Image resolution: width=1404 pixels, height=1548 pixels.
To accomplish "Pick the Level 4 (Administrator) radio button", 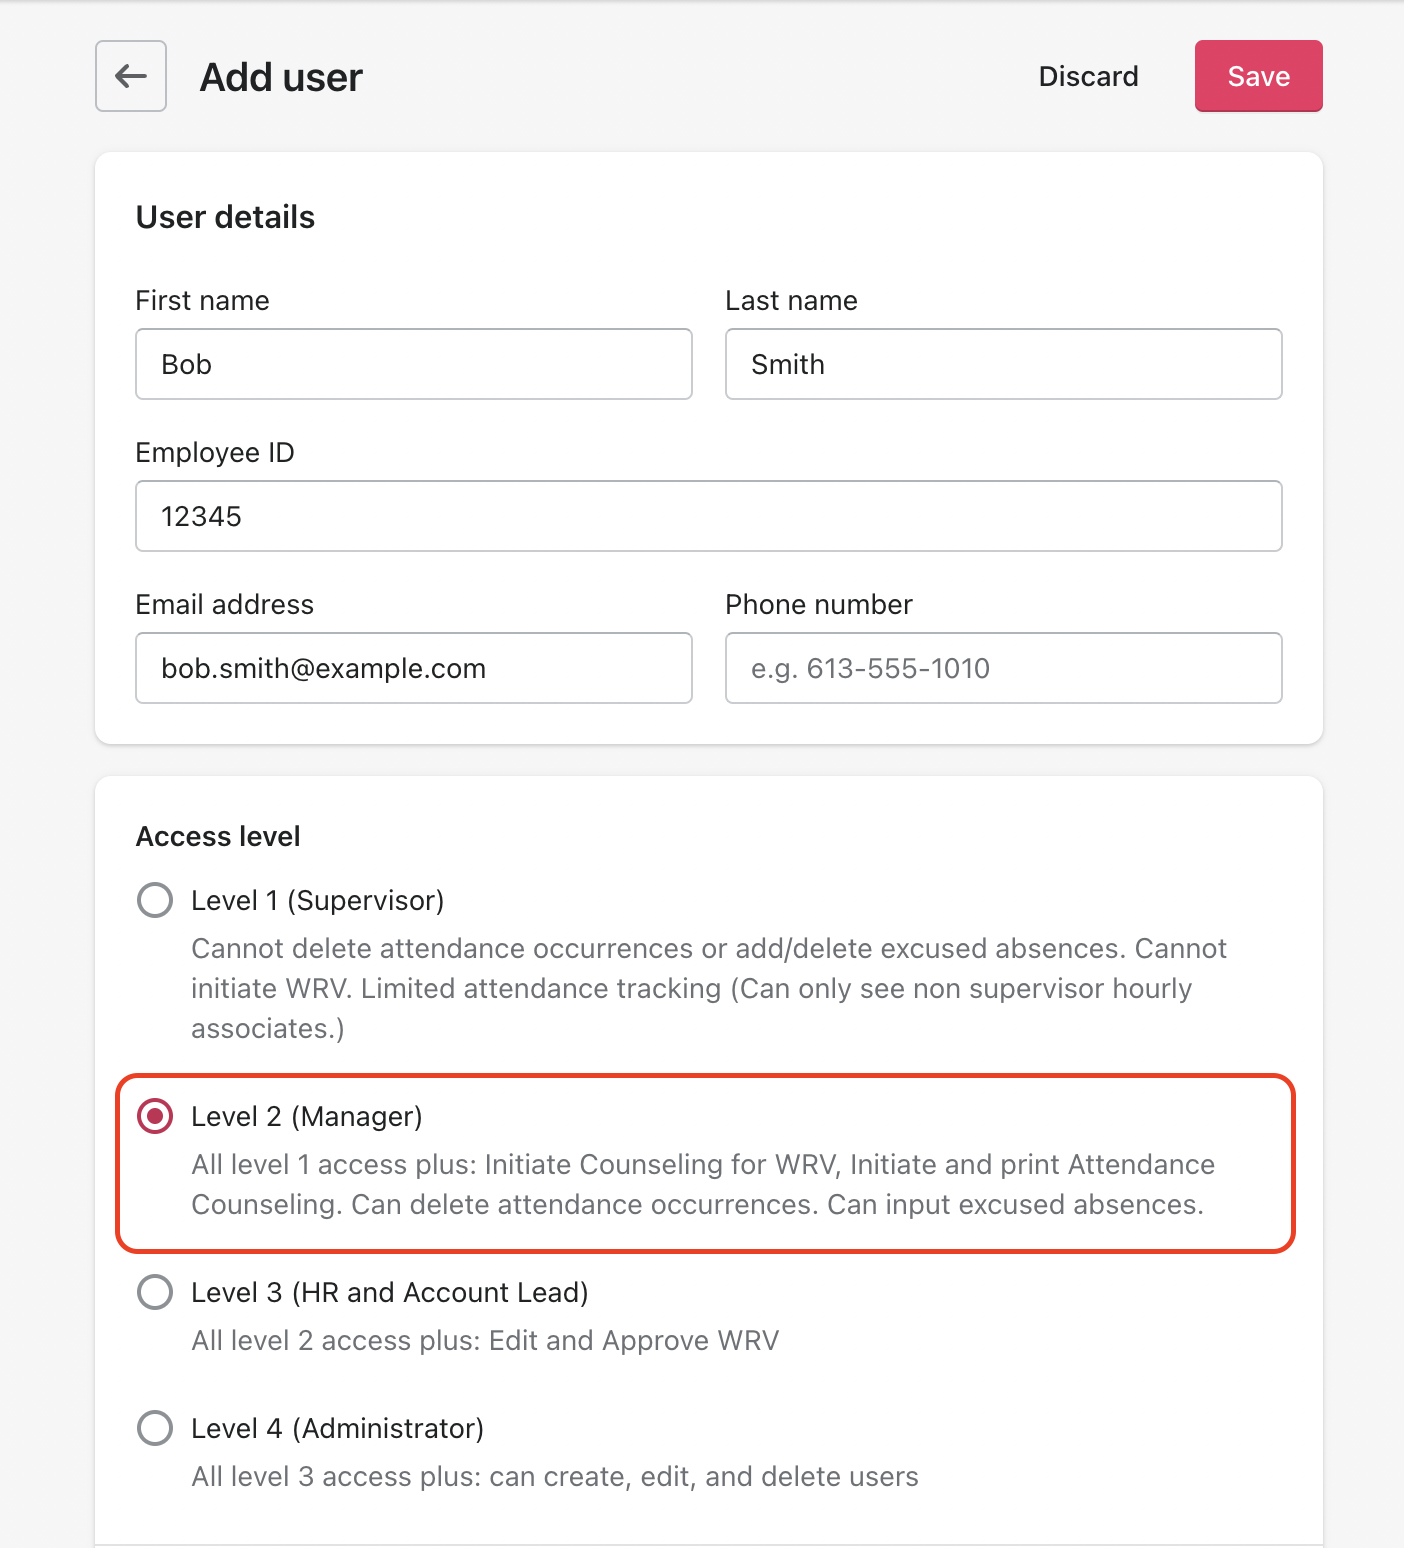I will 155,1428.
